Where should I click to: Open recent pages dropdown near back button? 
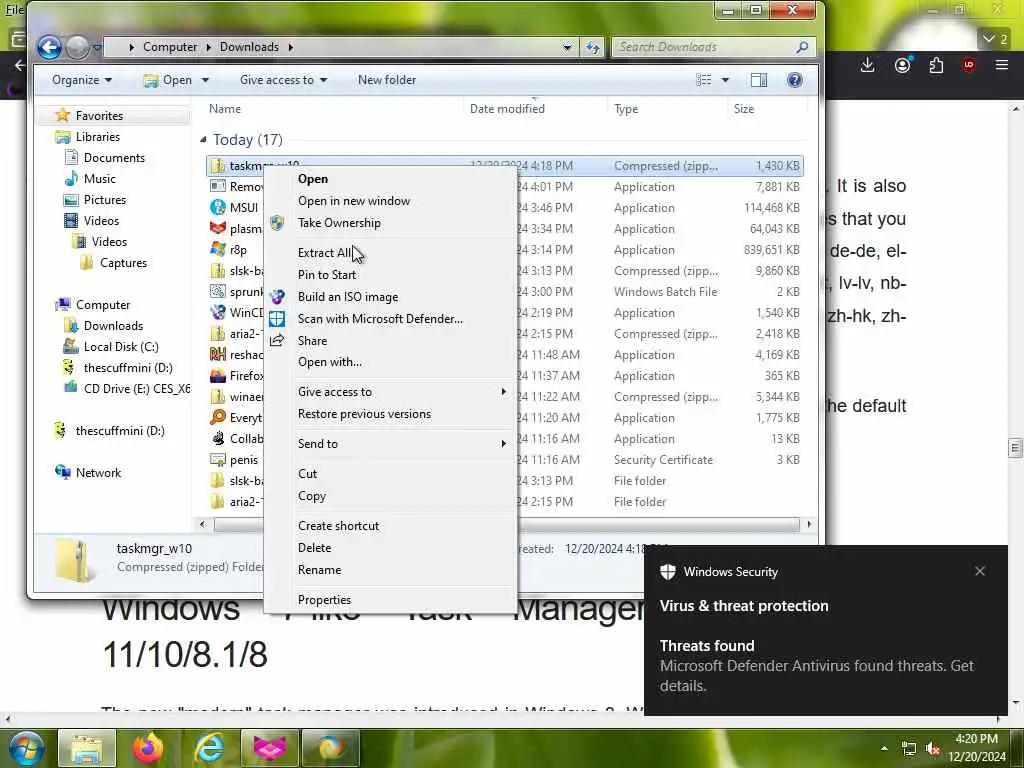click(97, 48)
